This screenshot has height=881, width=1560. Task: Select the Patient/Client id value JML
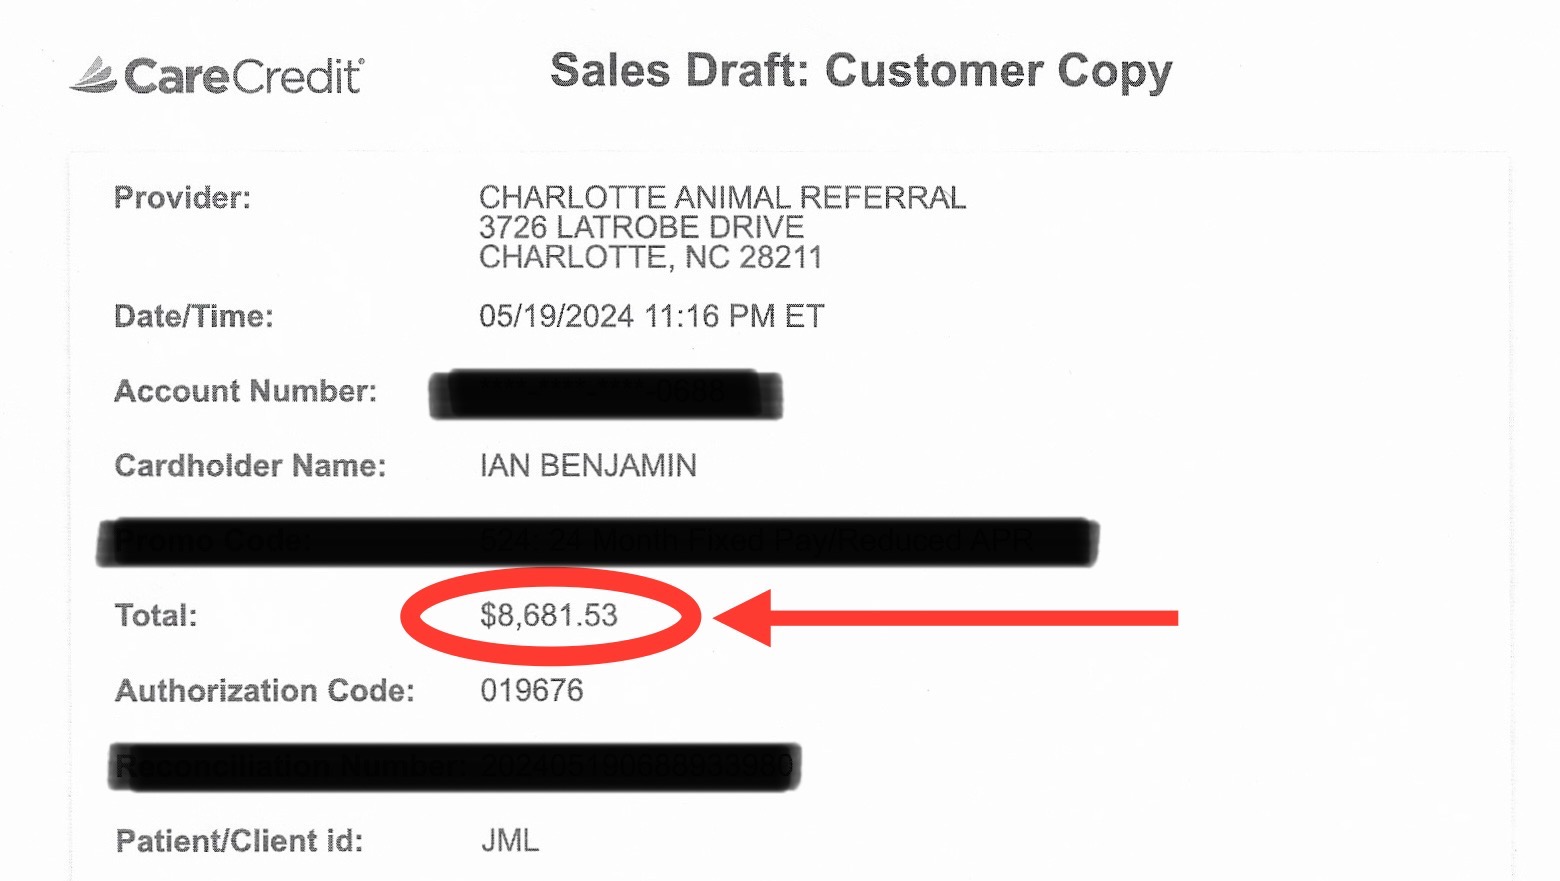coord(510,841)
